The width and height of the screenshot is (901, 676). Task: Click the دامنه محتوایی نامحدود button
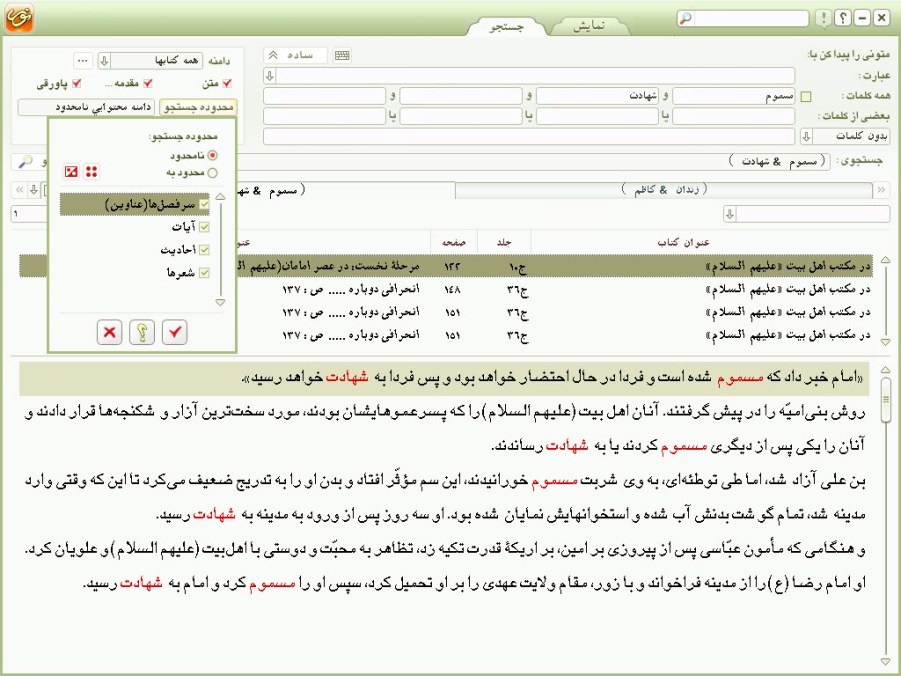click(86, 107)
